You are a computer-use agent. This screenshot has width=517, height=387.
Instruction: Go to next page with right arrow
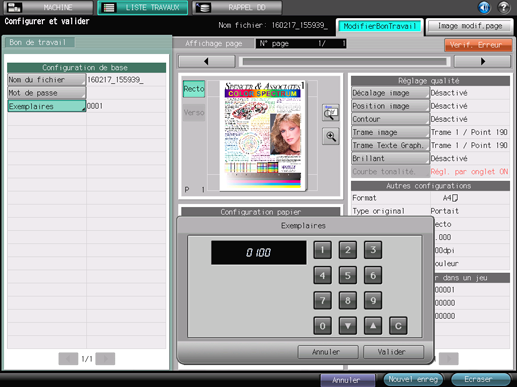[482, 61]
